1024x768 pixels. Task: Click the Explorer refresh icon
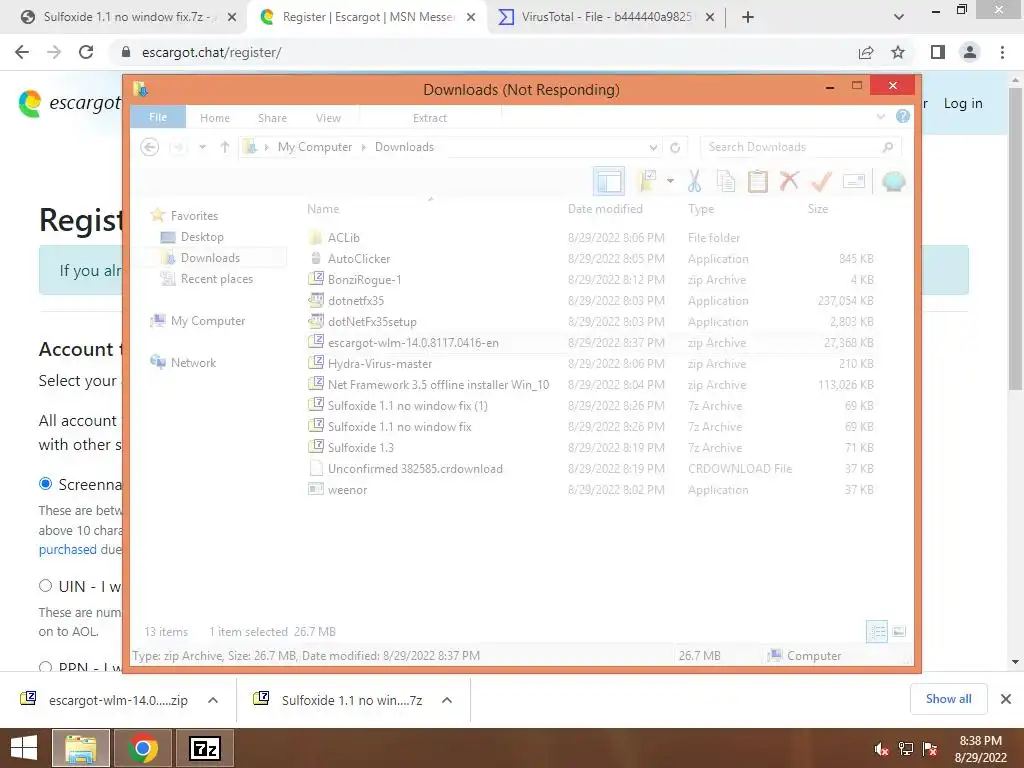[x=675, y=148]
